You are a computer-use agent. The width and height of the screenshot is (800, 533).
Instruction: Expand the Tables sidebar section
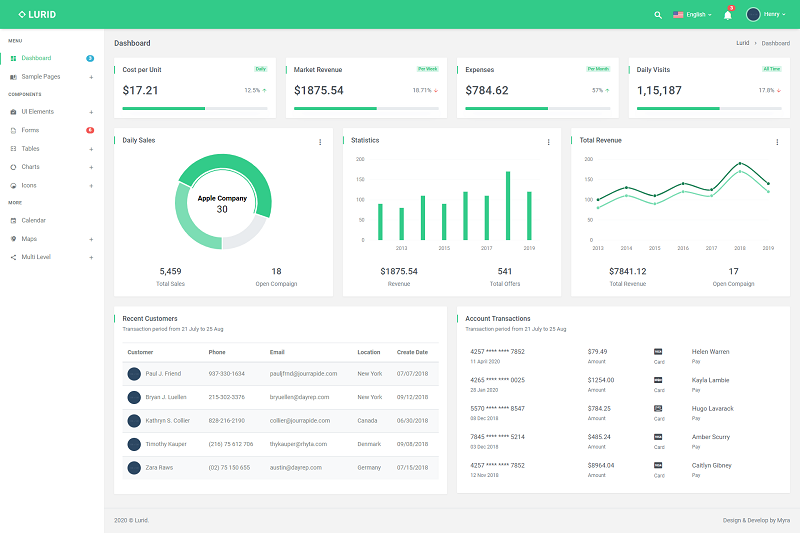pyautogui.click(x=91, y=149)
